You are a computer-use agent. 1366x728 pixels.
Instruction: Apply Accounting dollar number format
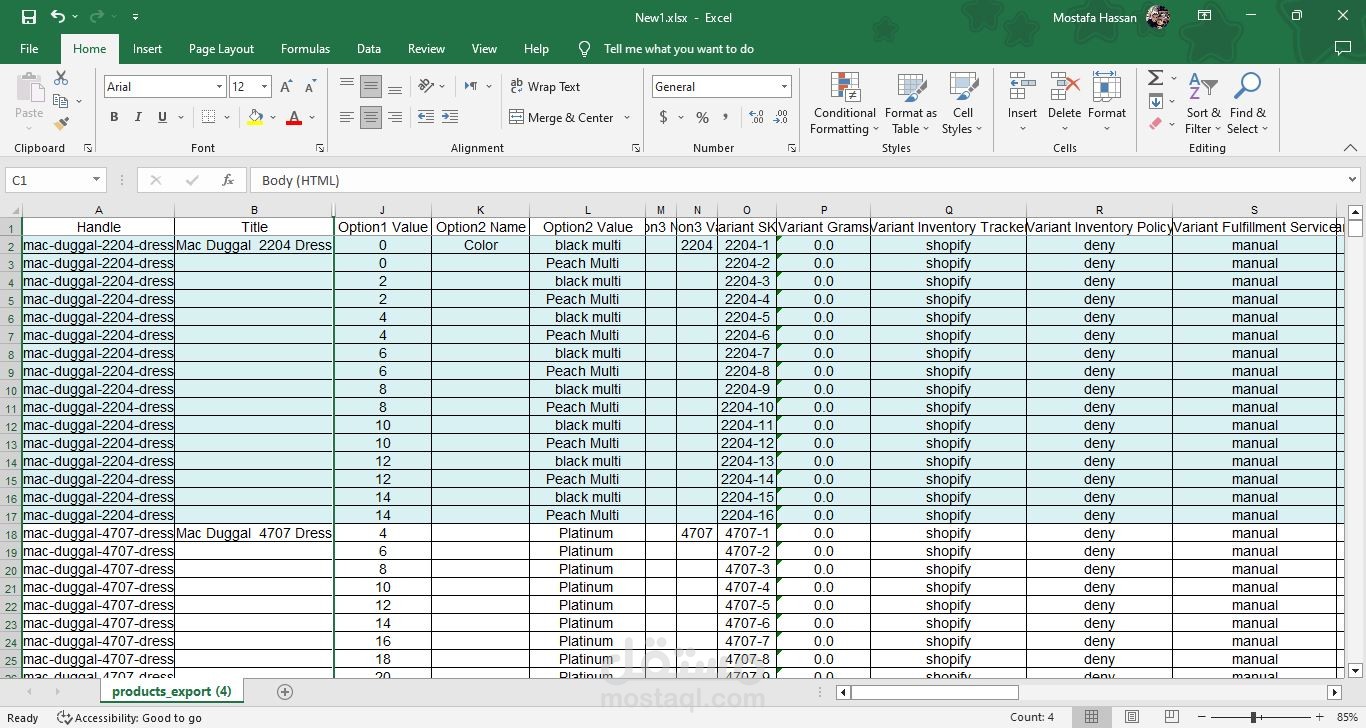663,117
